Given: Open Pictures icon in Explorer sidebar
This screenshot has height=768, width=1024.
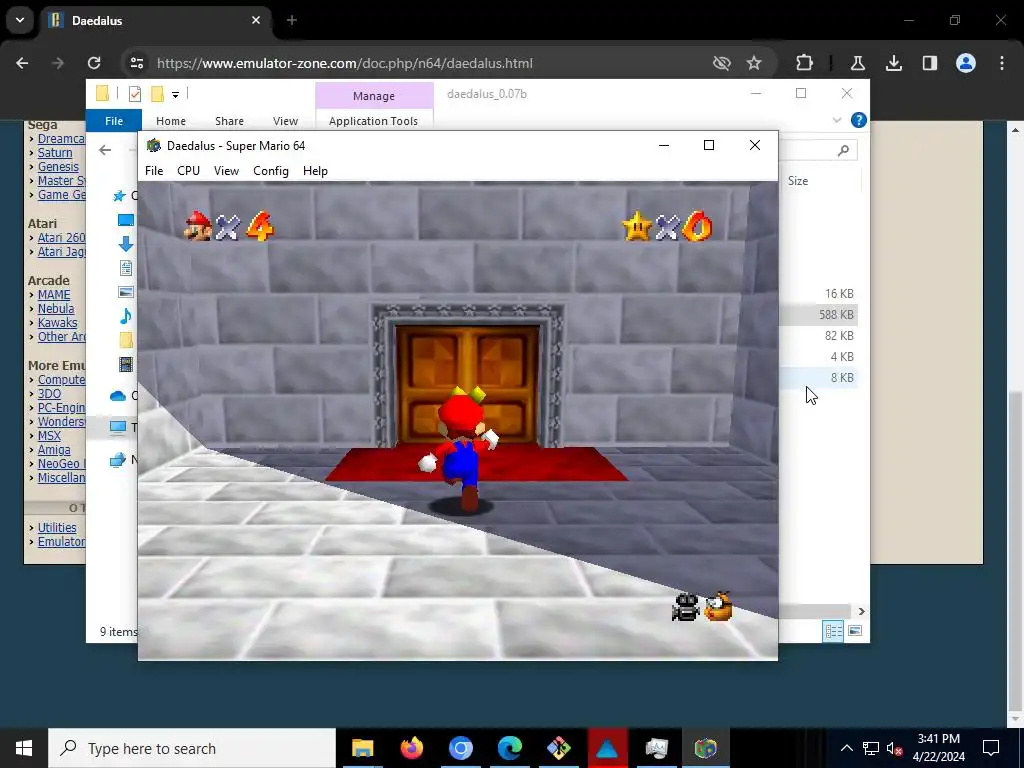Looking at the screenshot, I should (x=125, y=292).
